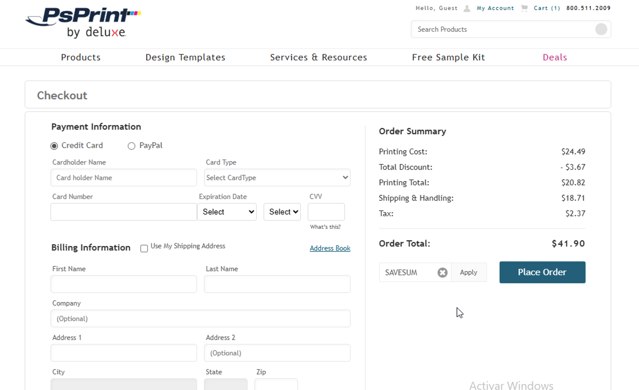
Task: Open Services & Resources menu
Action: point(319,57)
